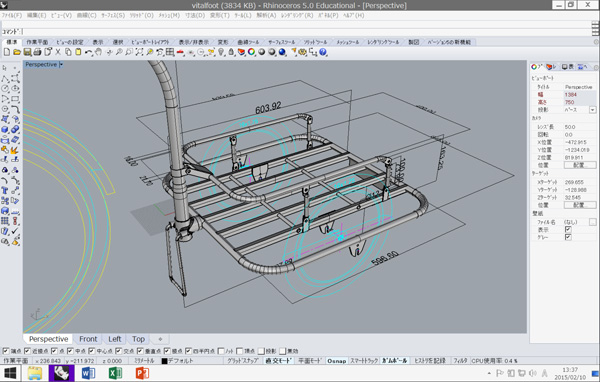Viewport: 600px width, 382px height.
Task: Select the Array grid tool
Action: point(5,221)
